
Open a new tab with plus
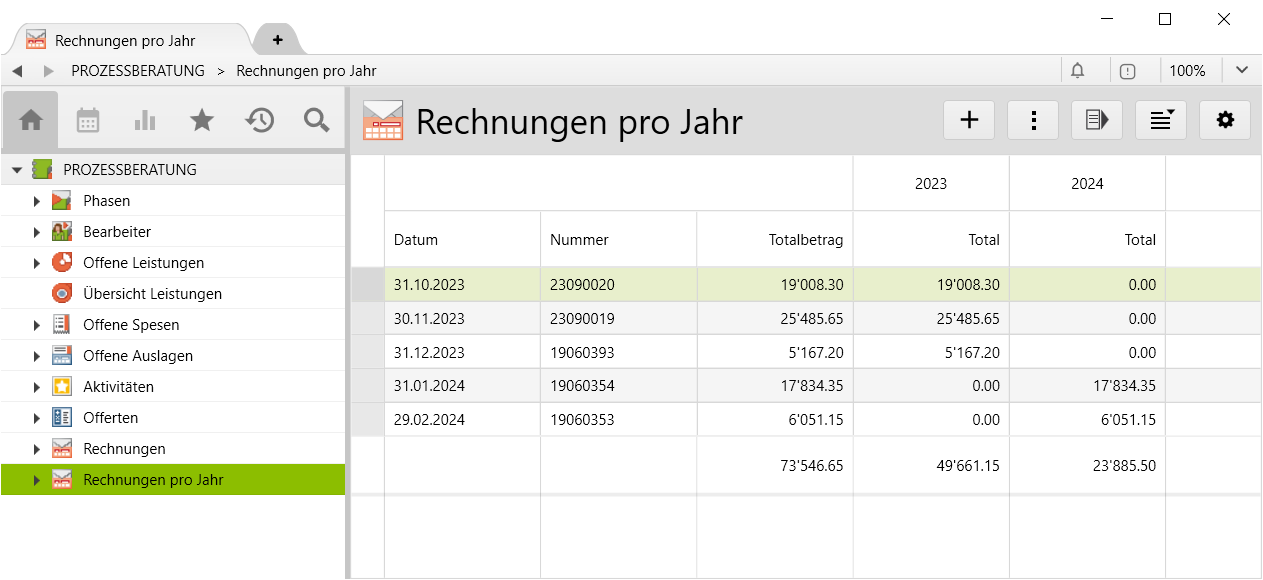pyautogui.click(x=277, y=40)
